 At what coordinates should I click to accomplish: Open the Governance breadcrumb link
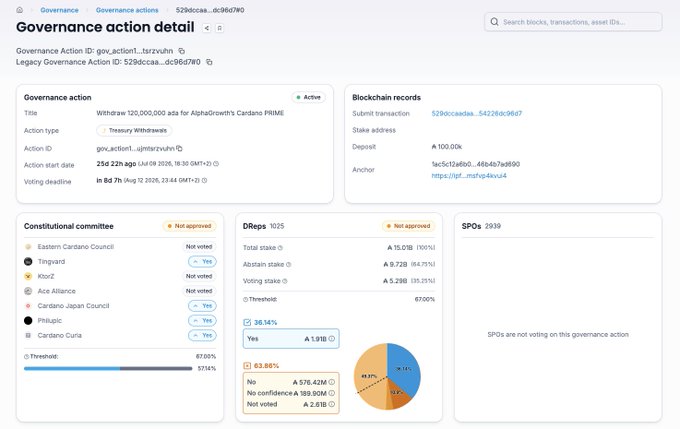coord(59,10)
